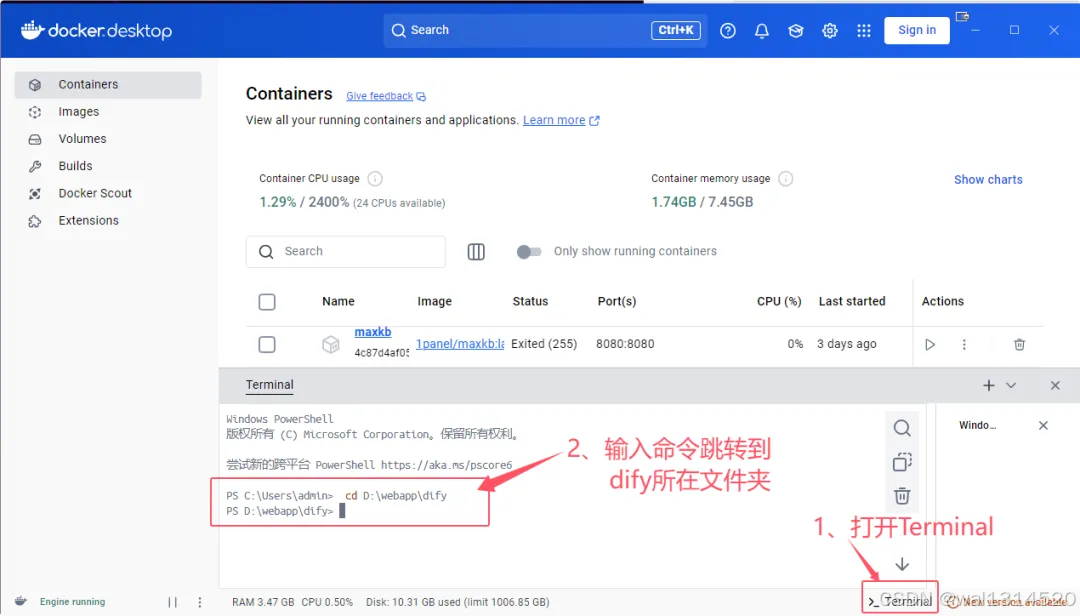Close the Windo... terminal session
Screen dimensions: 1080x616
coord(1043,426)
